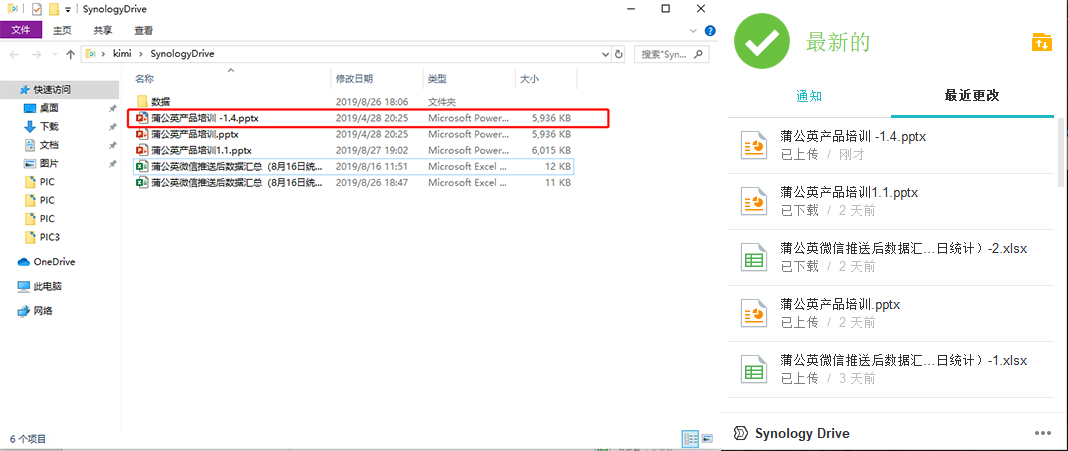Click the Properties checkmark icon in title bar

[37, 10]
